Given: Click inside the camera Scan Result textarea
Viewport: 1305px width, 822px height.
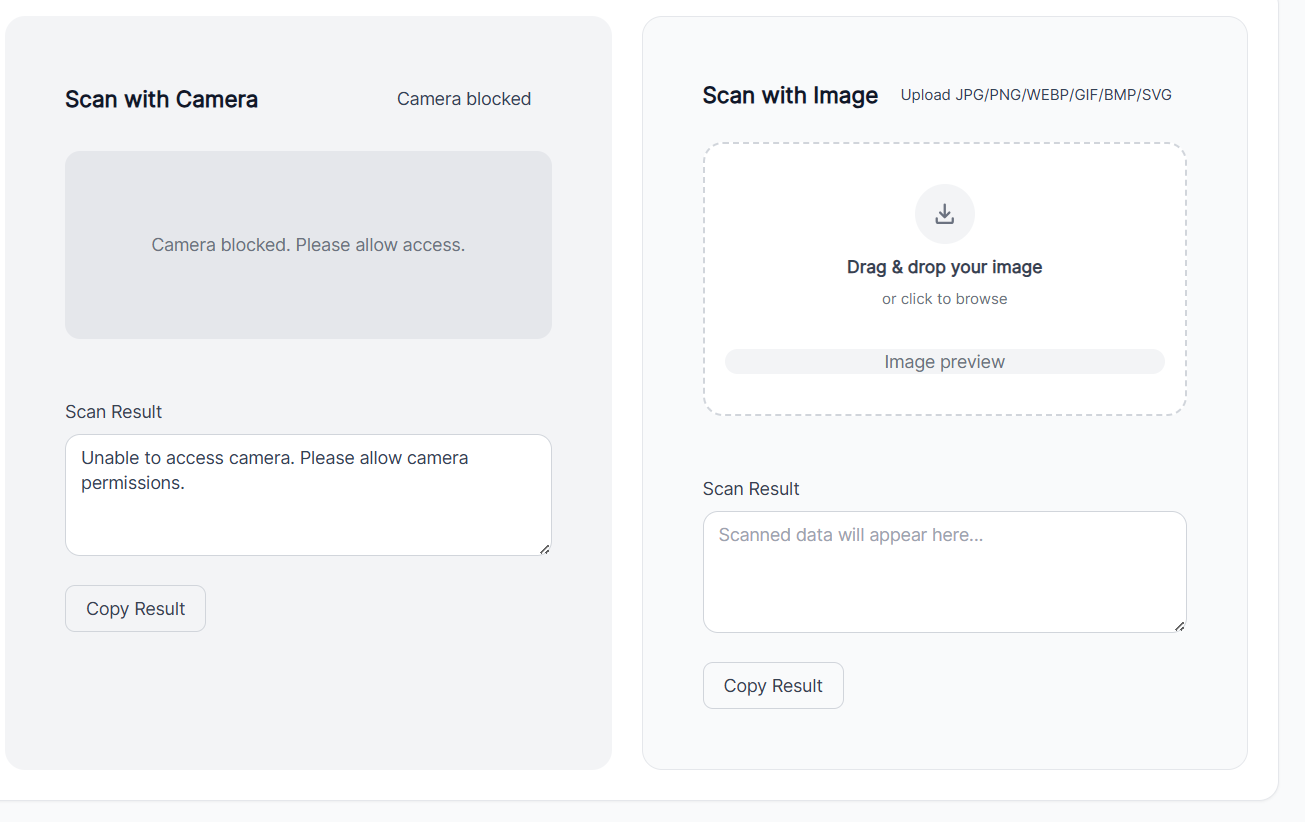Looking at the screenshot, I should click(307, 495).
